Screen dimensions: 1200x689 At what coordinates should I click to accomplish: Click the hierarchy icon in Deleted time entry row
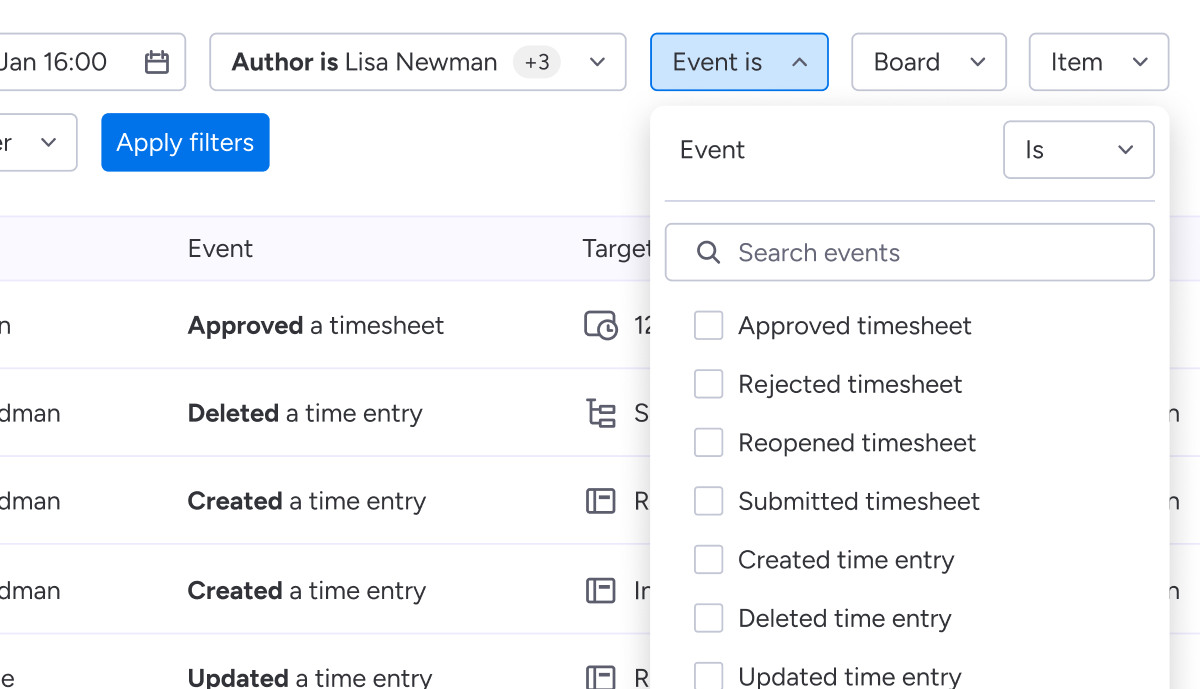600,413
